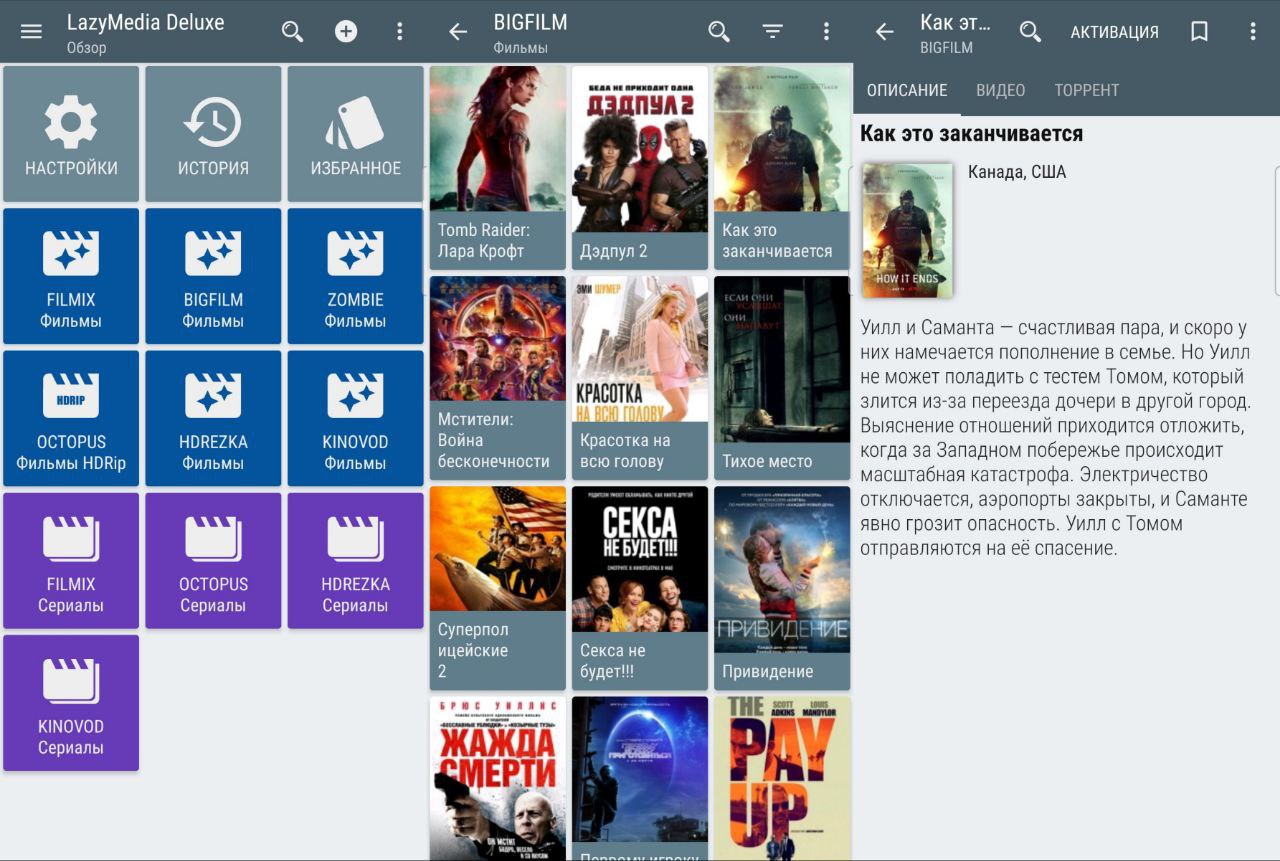Open Суперполицейские 2 movie card
This screenshot has height=861, width=1280.
[498, 588]
